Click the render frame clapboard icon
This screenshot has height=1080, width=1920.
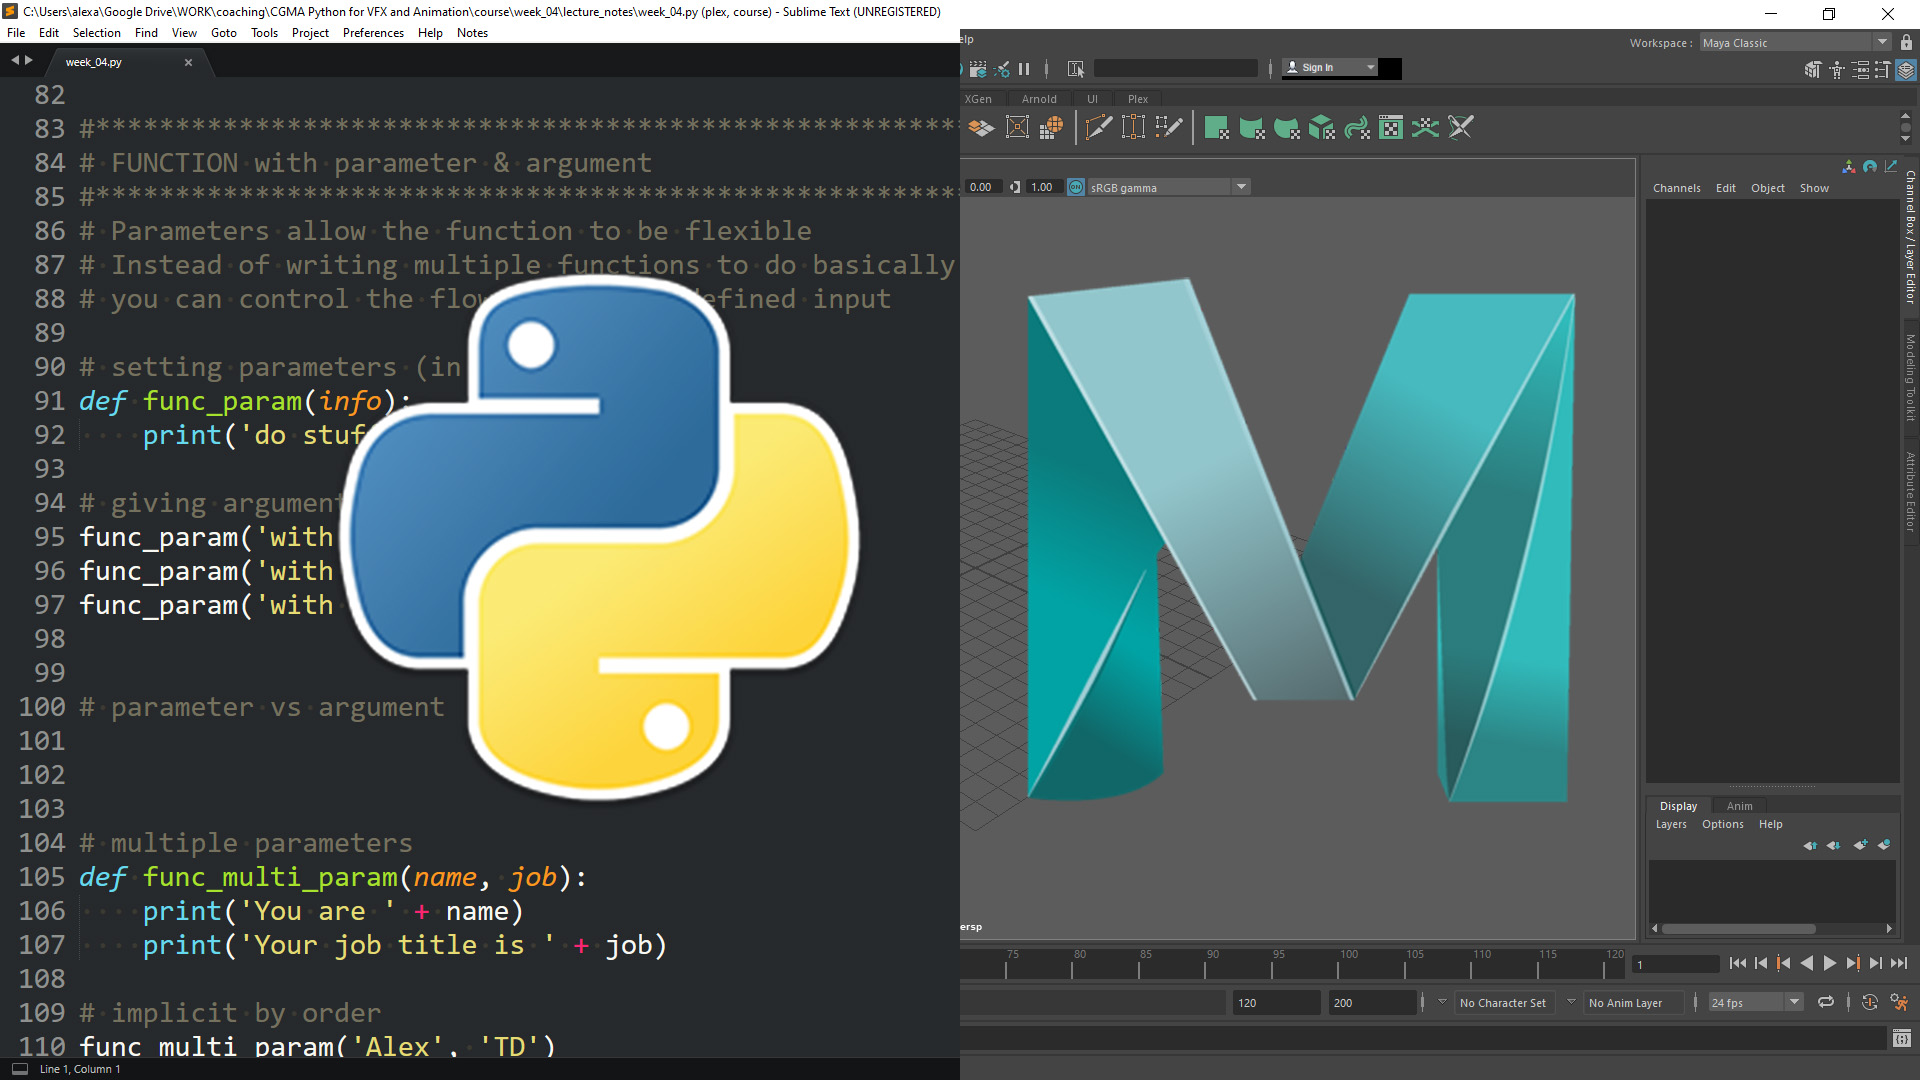tap(978, 69)
